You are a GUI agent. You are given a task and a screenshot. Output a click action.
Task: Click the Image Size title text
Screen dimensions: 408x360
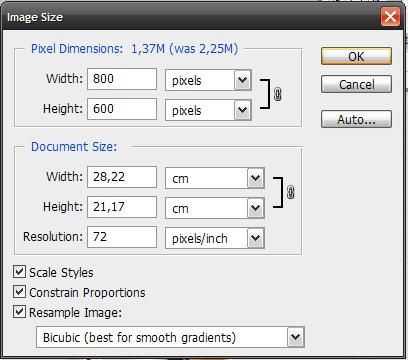[35, 17]
